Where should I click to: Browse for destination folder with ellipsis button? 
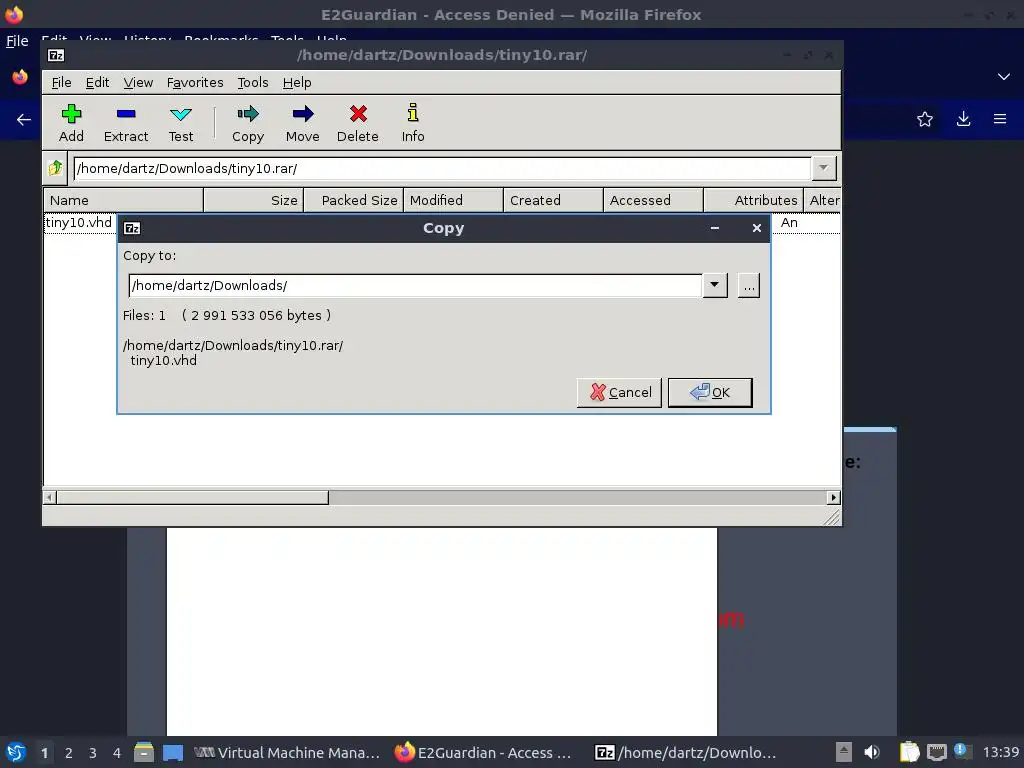(x=748, y=285)
